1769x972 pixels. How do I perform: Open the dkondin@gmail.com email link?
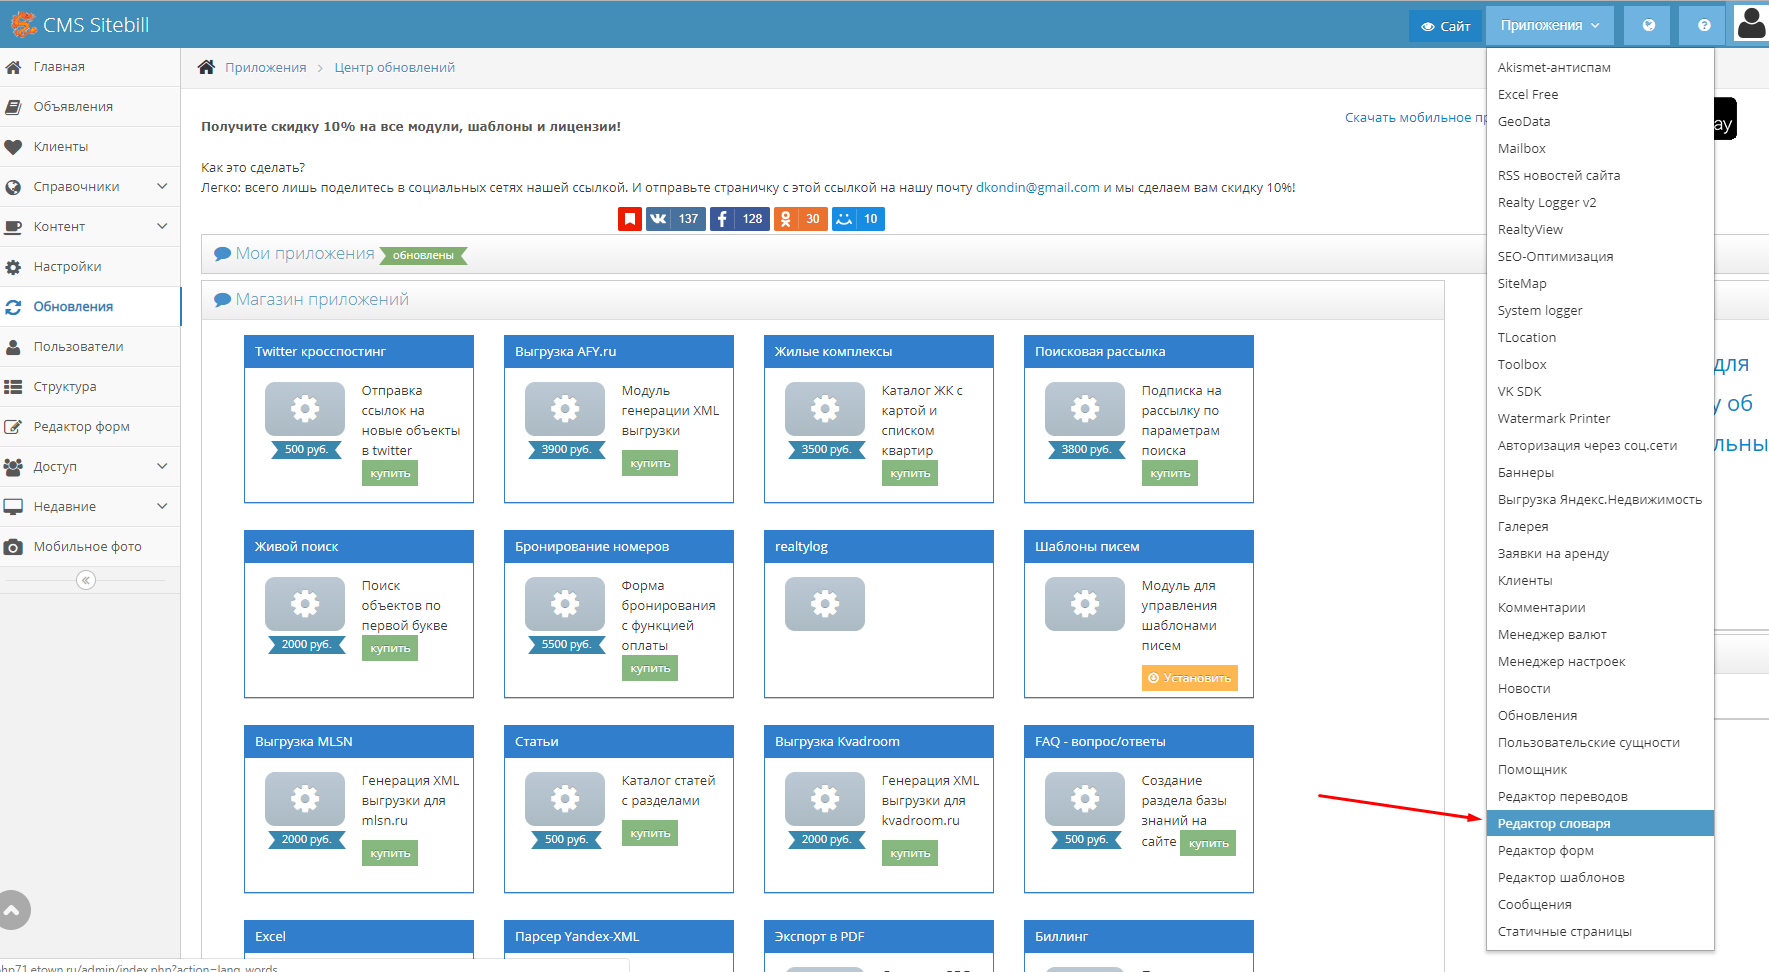pyautogui.click(x=1037, y=187)
